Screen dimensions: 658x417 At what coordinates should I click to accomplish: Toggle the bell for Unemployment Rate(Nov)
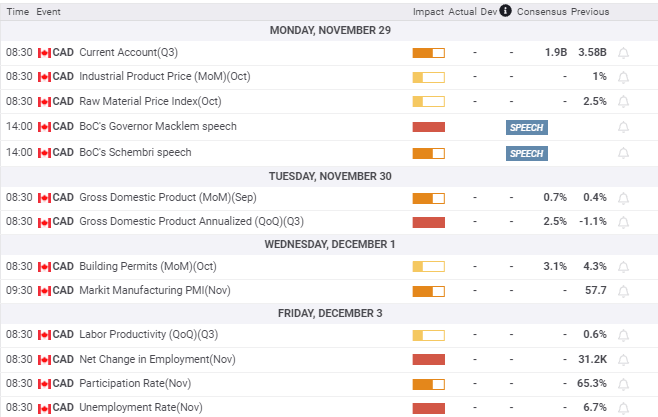[x=624, y=408]
